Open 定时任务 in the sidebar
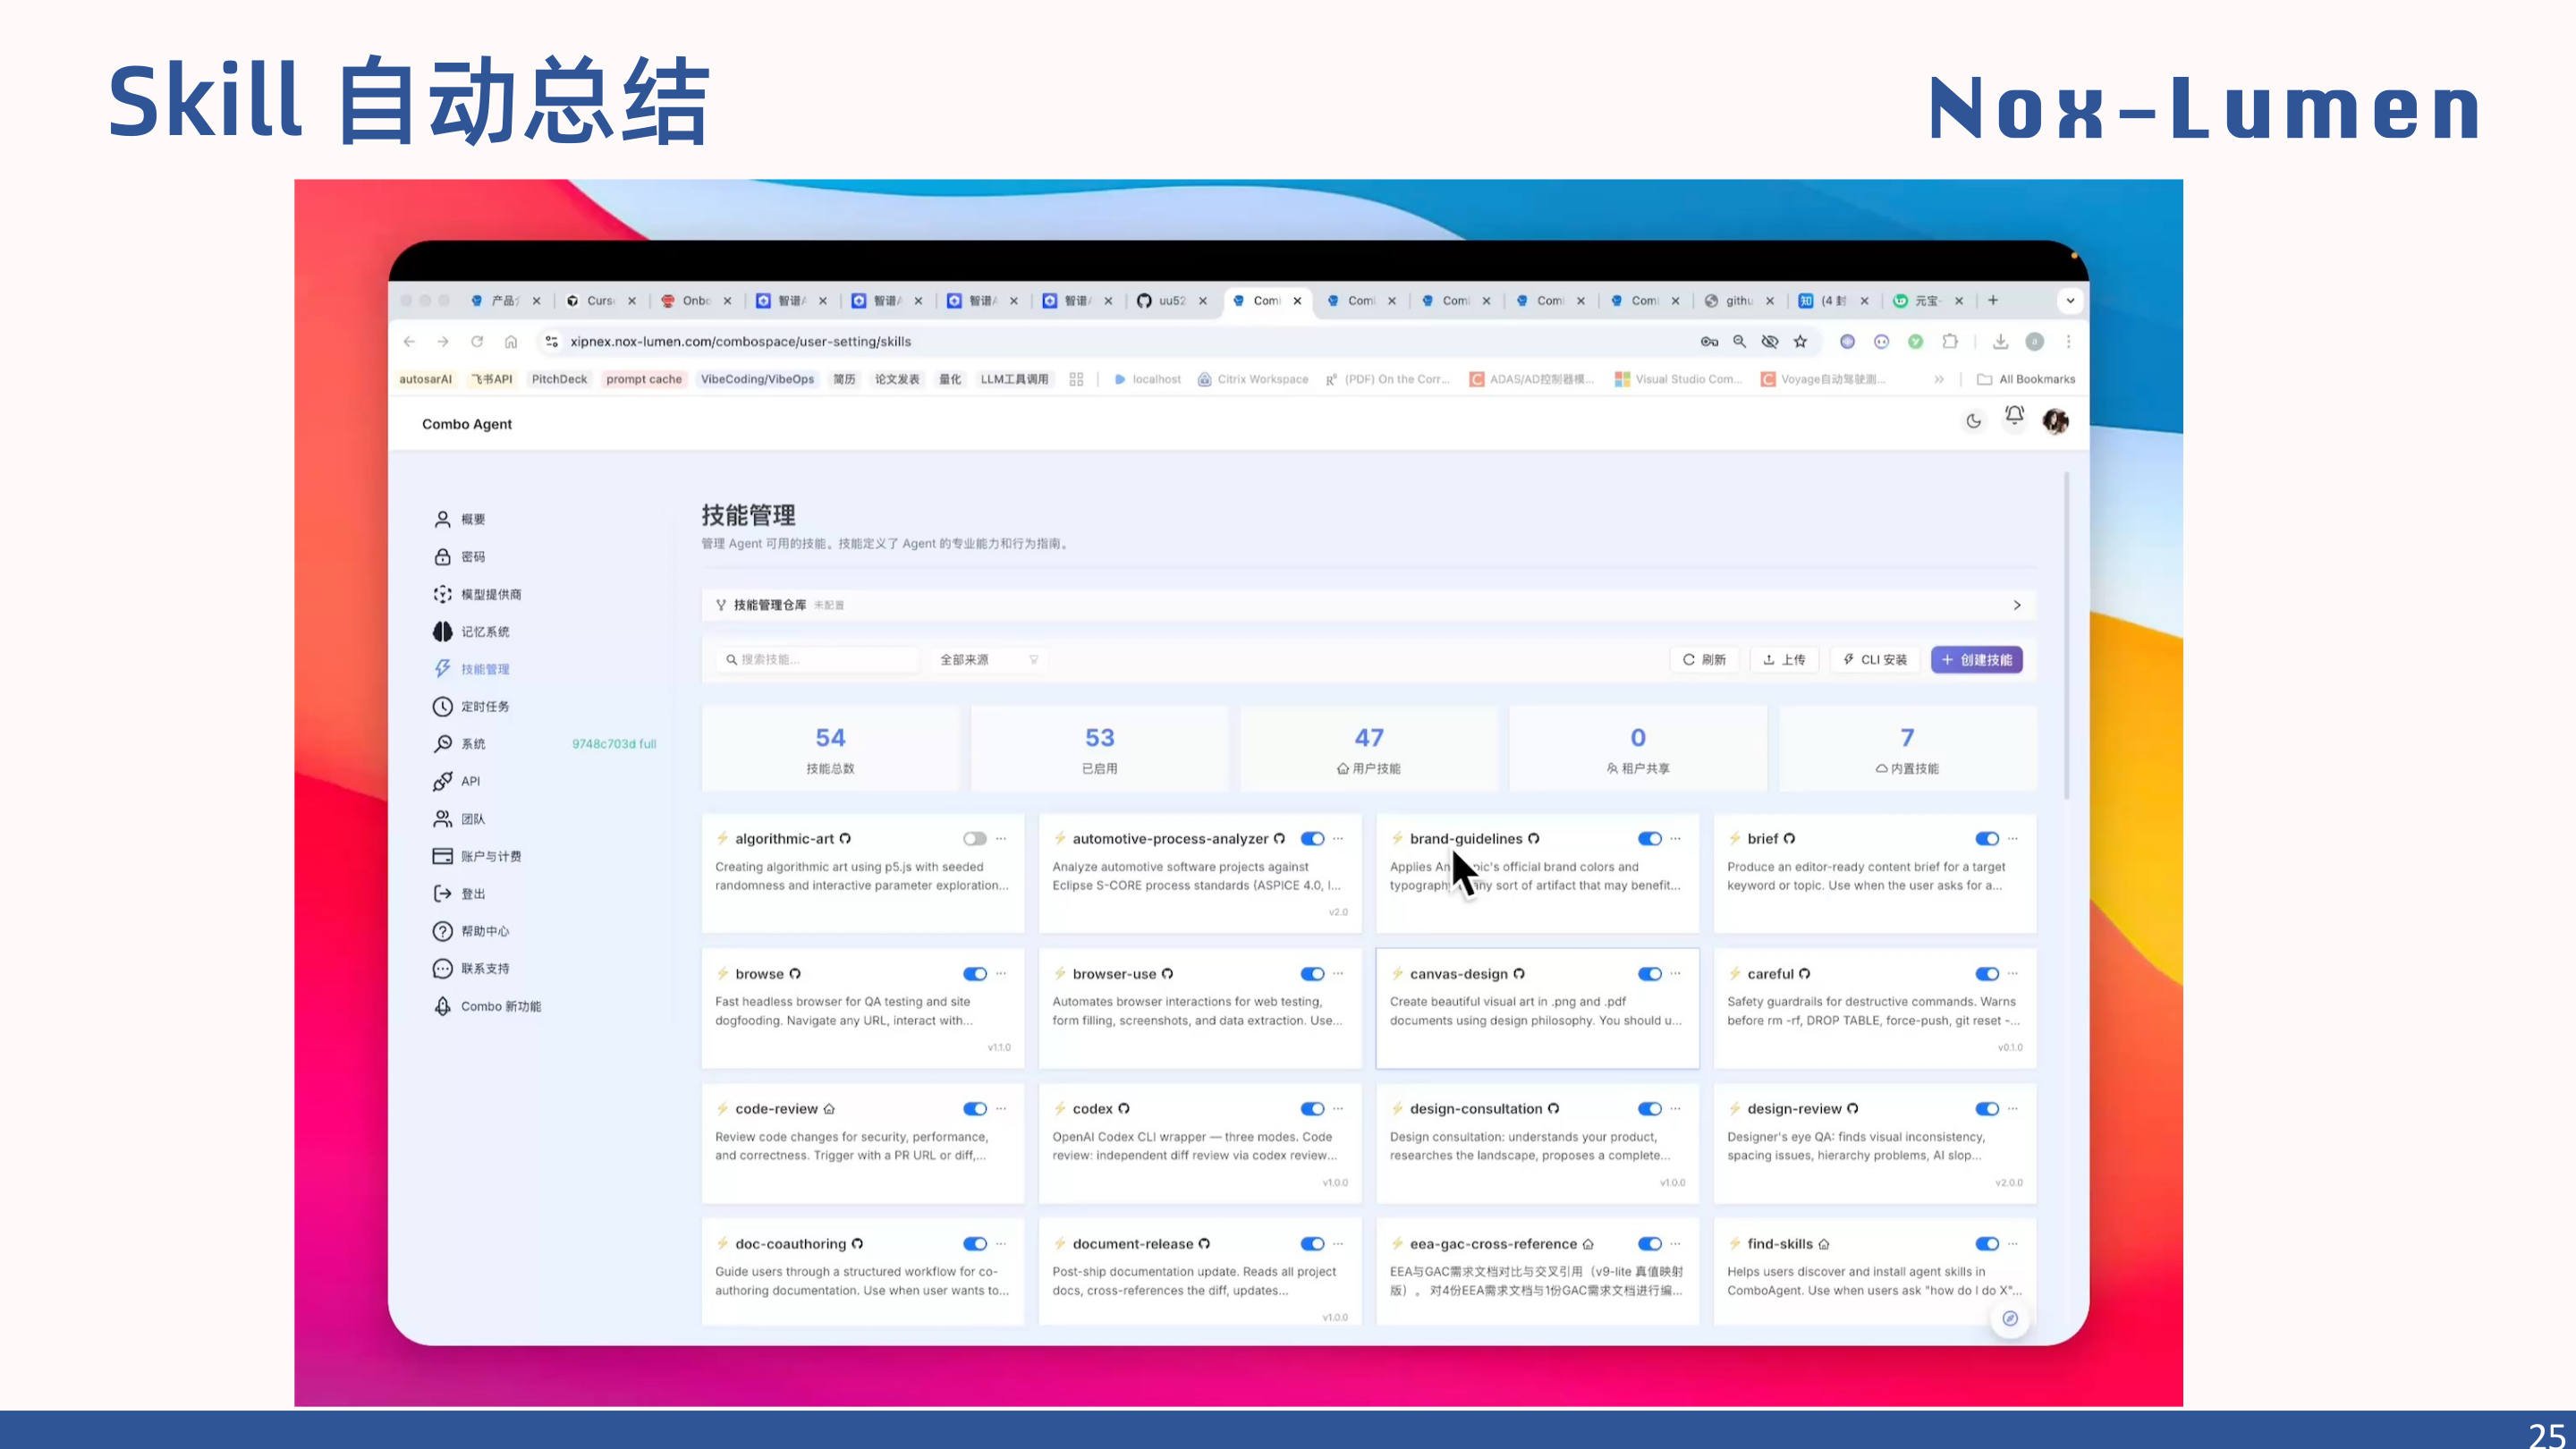Viewport: 2576px width, 1449px height. click(x=471, y=706)
